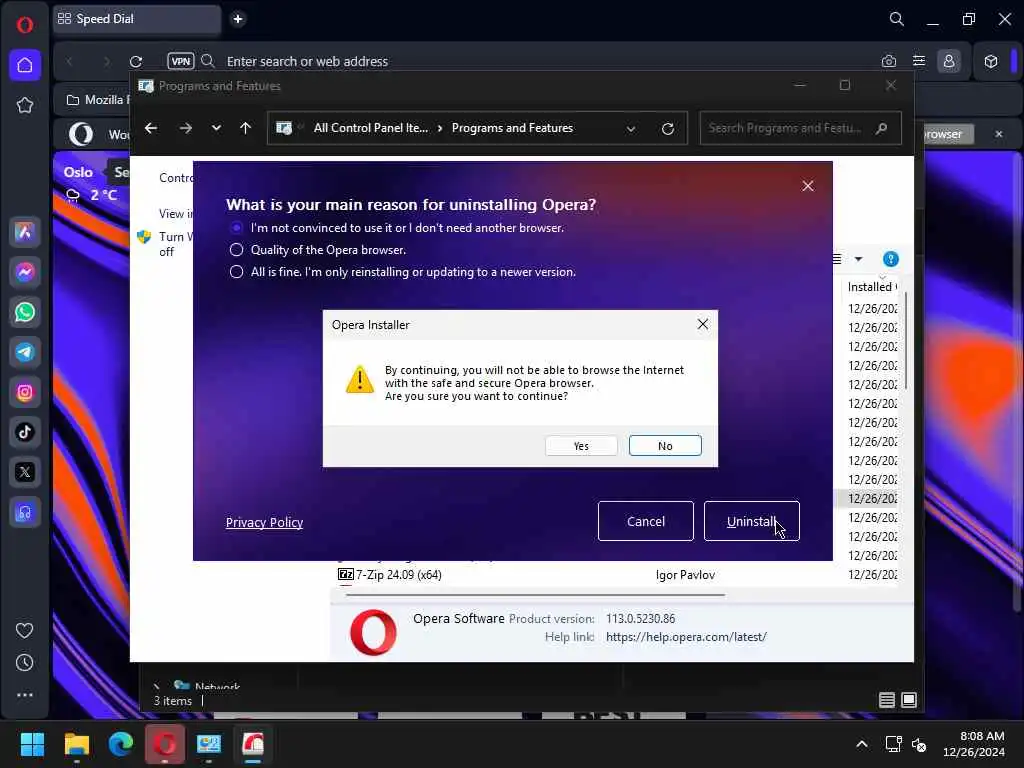Open Bookmarks star in Opera sidebar
Viewport: 1024px width, 768px height.
[x=25, y=105]
